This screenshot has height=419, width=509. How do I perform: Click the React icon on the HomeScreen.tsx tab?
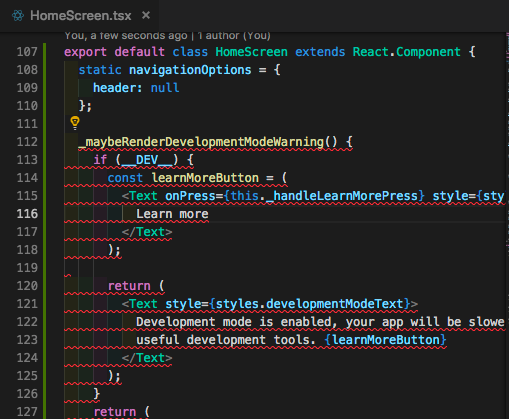click(18, 16)
